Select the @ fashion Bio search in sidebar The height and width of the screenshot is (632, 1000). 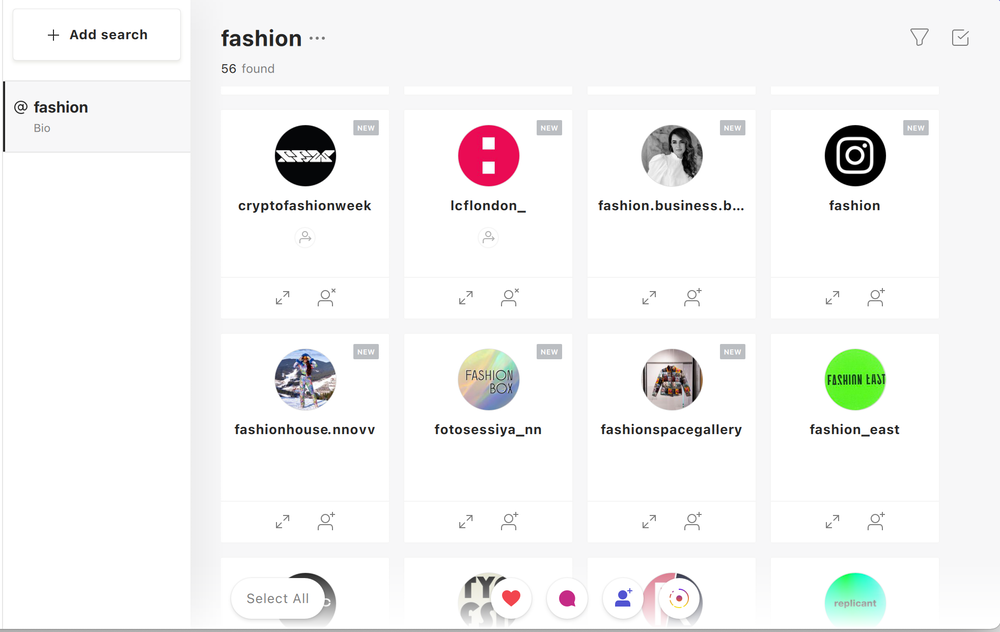pyautogui.click(x=96, y=116)
